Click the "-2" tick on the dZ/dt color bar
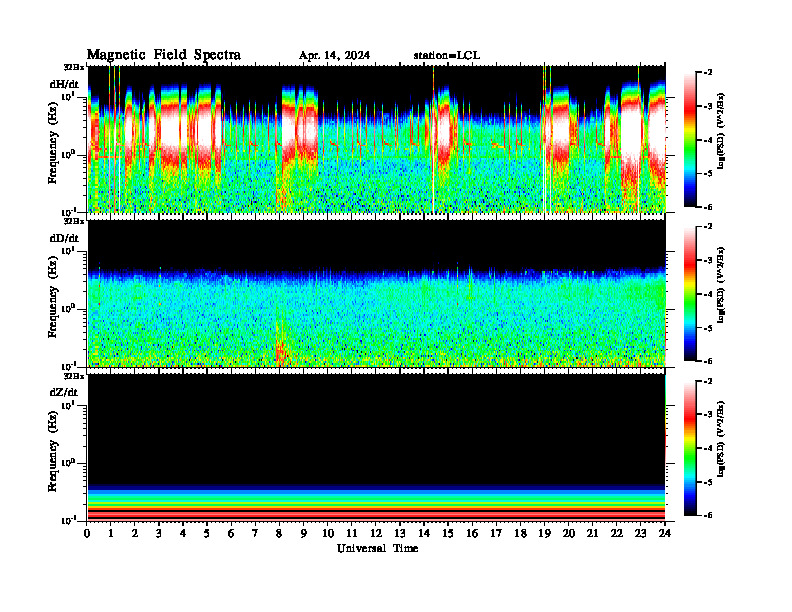This screenshot has height=612, width=792. 708,381
